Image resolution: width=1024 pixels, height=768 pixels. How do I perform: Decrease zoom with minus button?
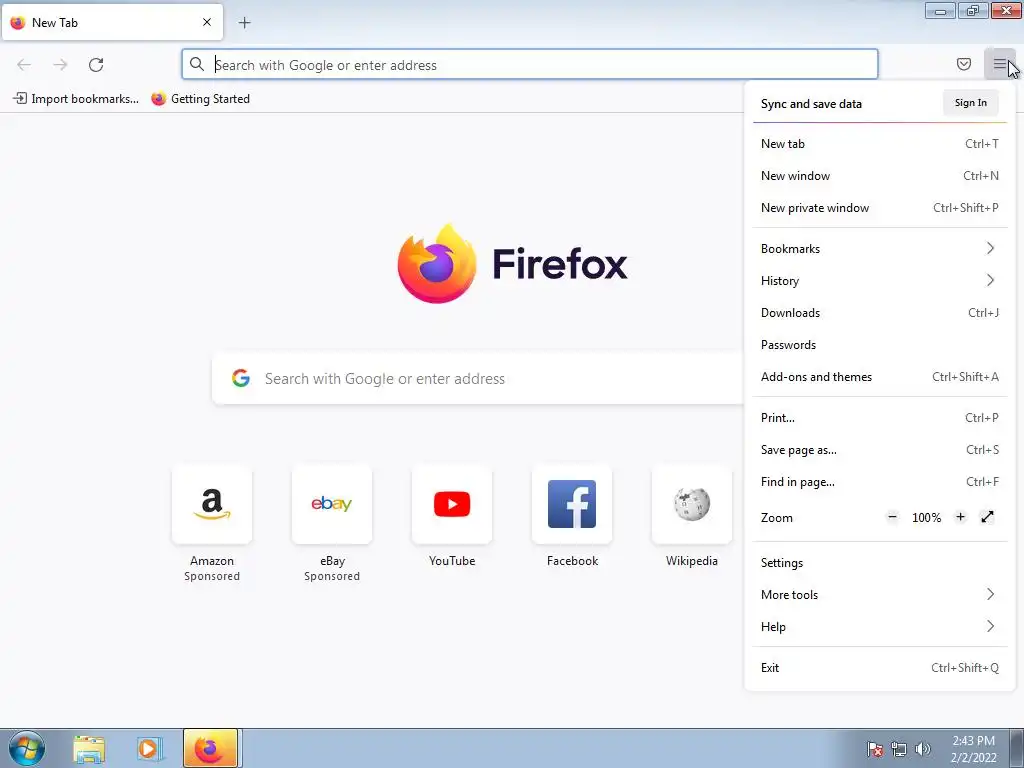click(x=892, y=517)
